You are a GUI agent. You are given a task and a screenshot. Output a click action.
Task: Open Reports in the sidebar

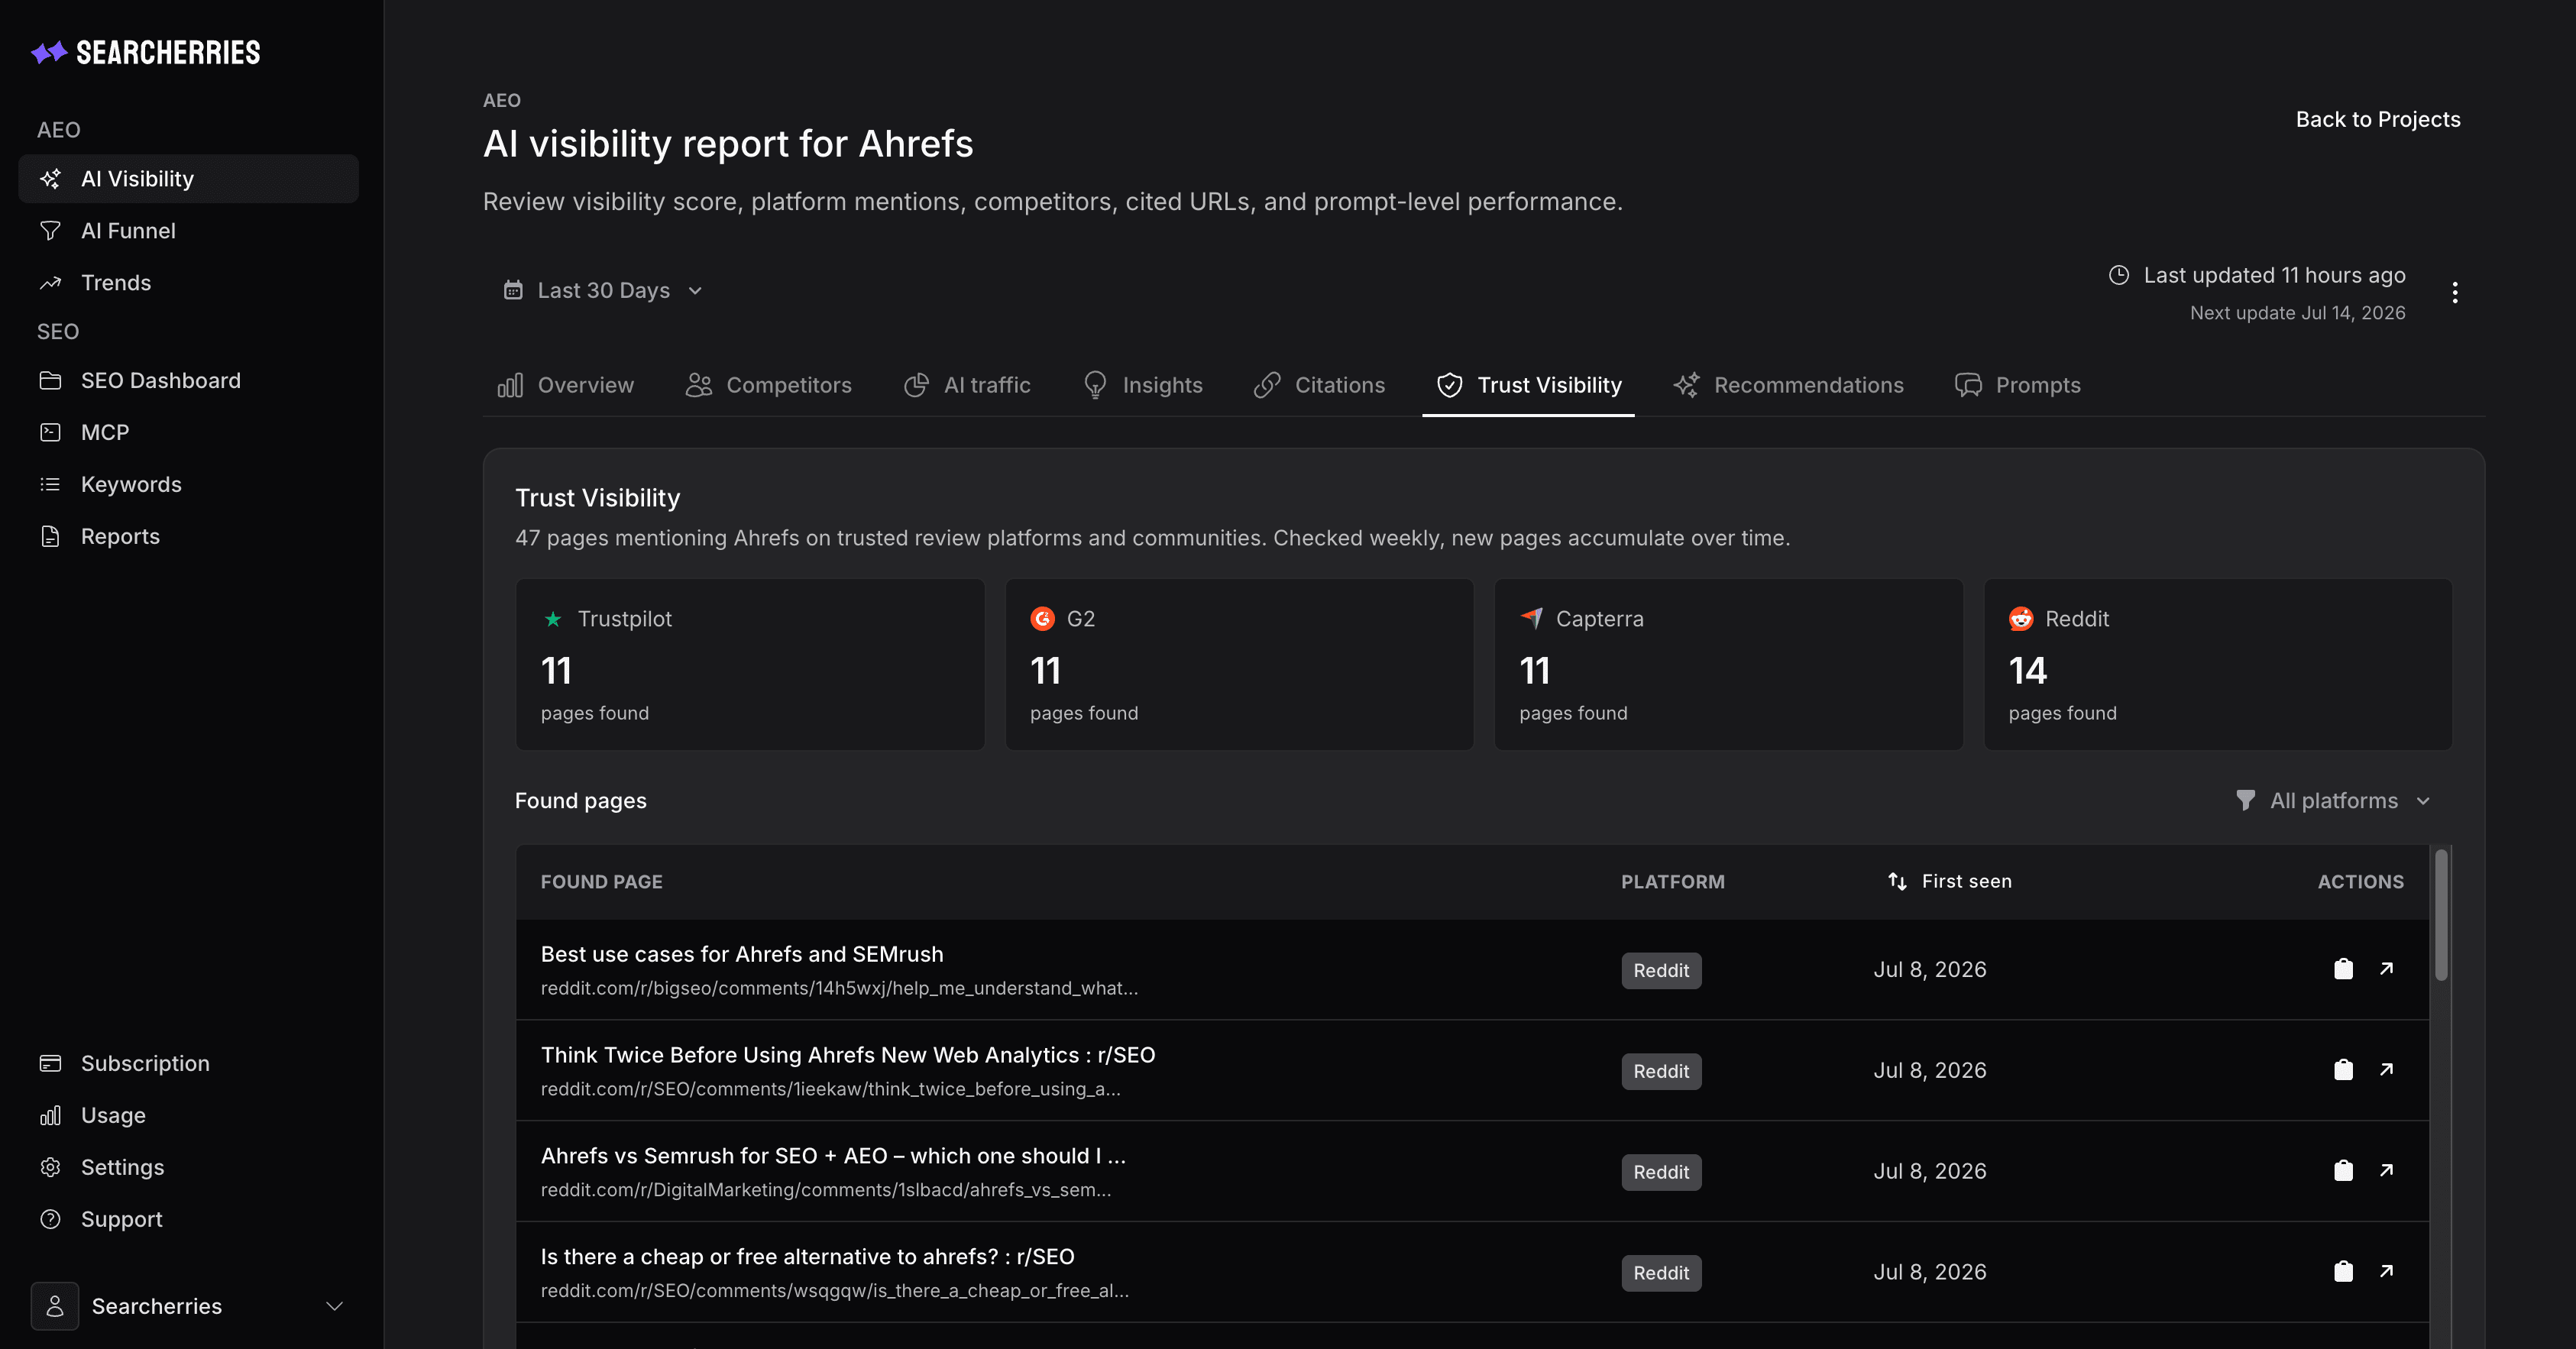(188, 537)
